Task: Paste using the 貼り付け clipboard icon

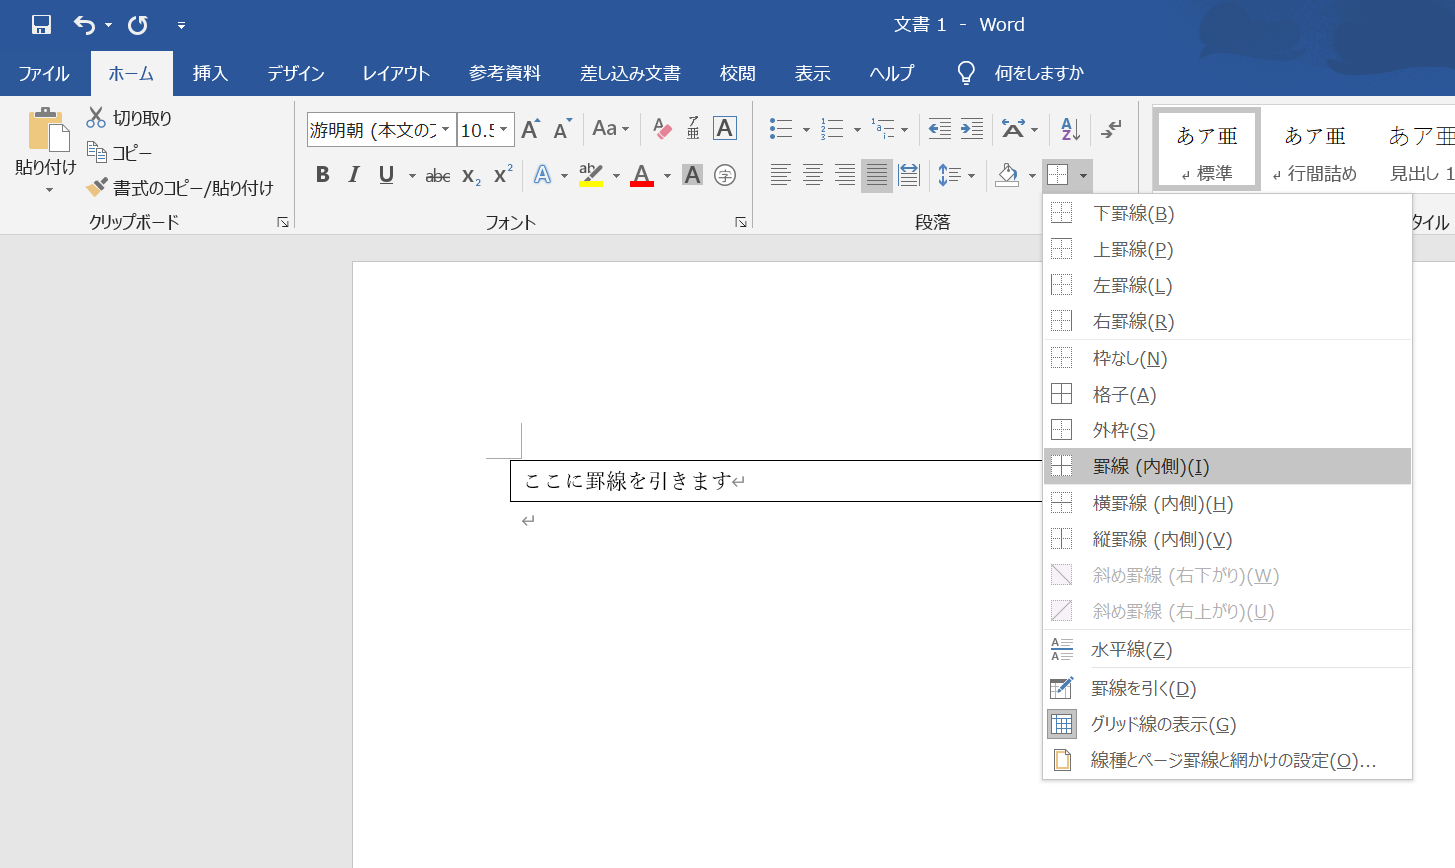Action: pyautogui.click(x=46, y=130)
